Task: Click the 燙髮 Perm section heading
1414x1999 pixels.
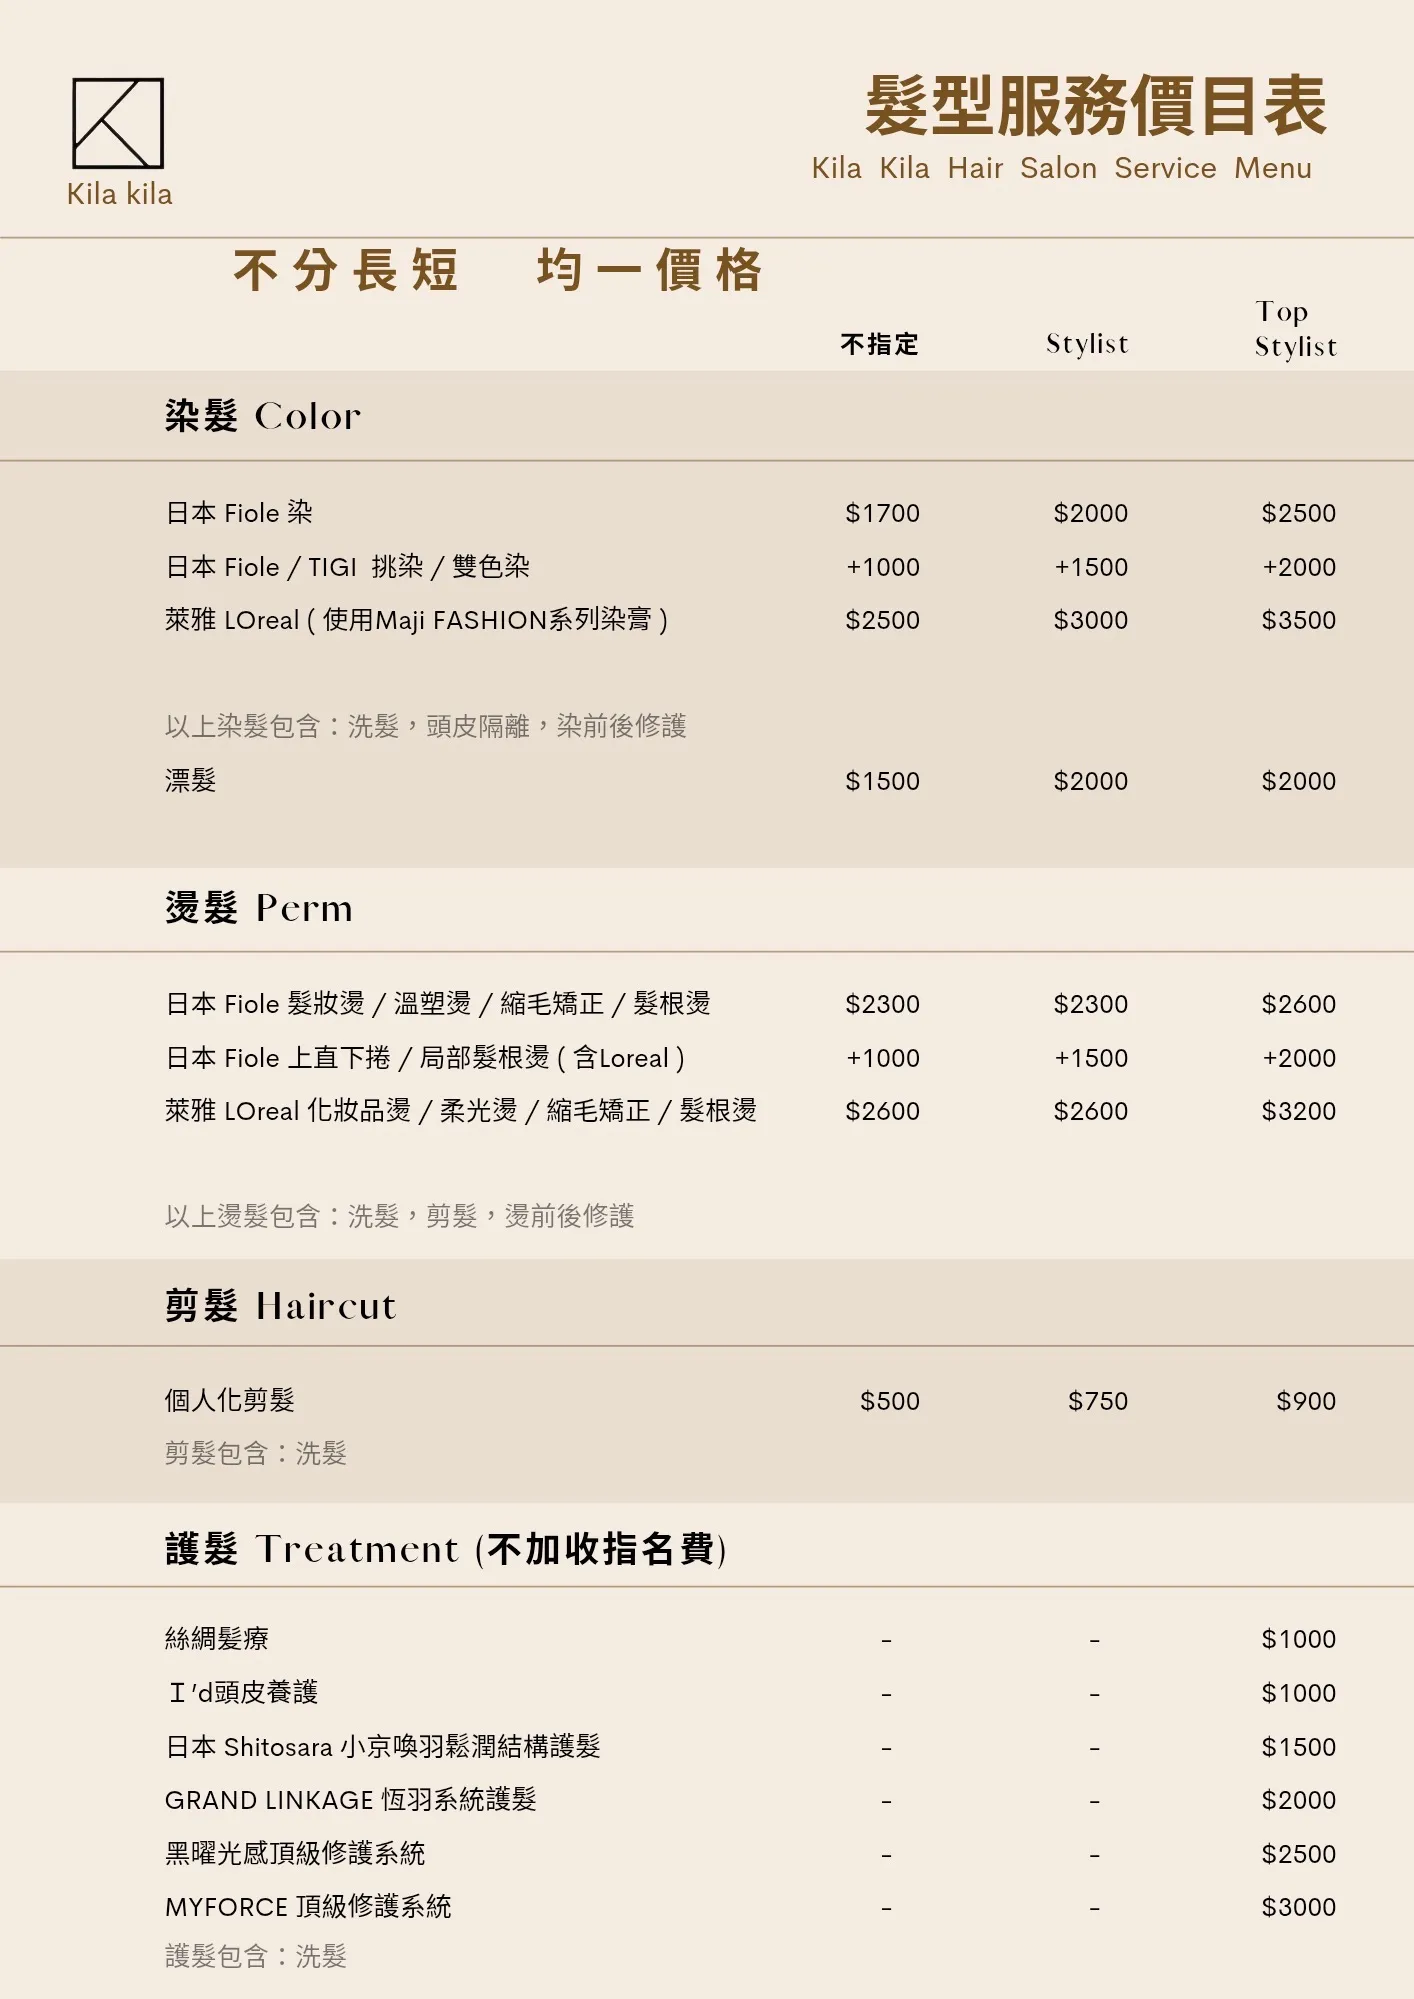Action: click(x=259, y=908)
